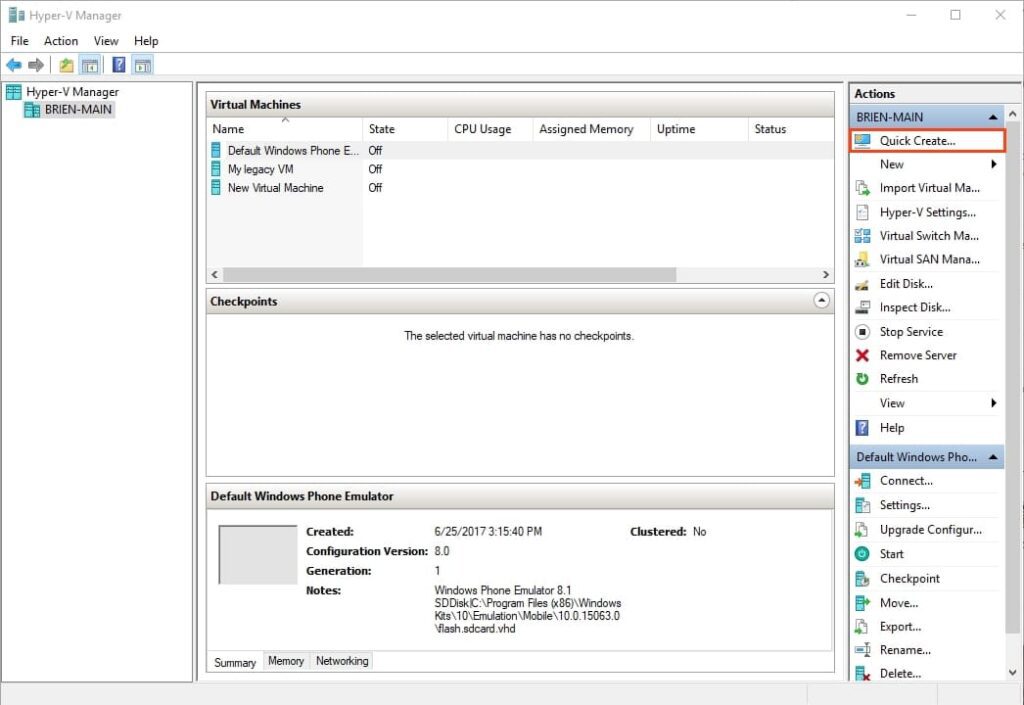Click the Quick Create icon in Actions

[x=862, y=141]
